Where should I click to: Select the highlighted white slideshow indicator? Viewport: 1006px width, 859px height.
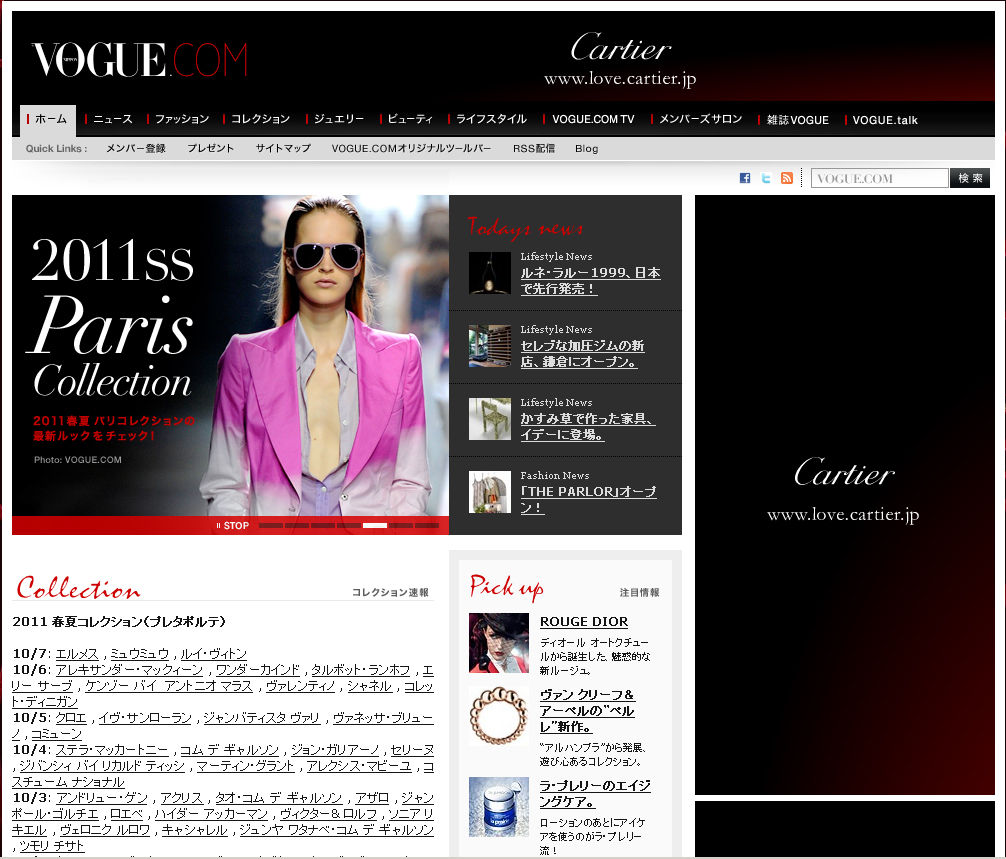375,525
